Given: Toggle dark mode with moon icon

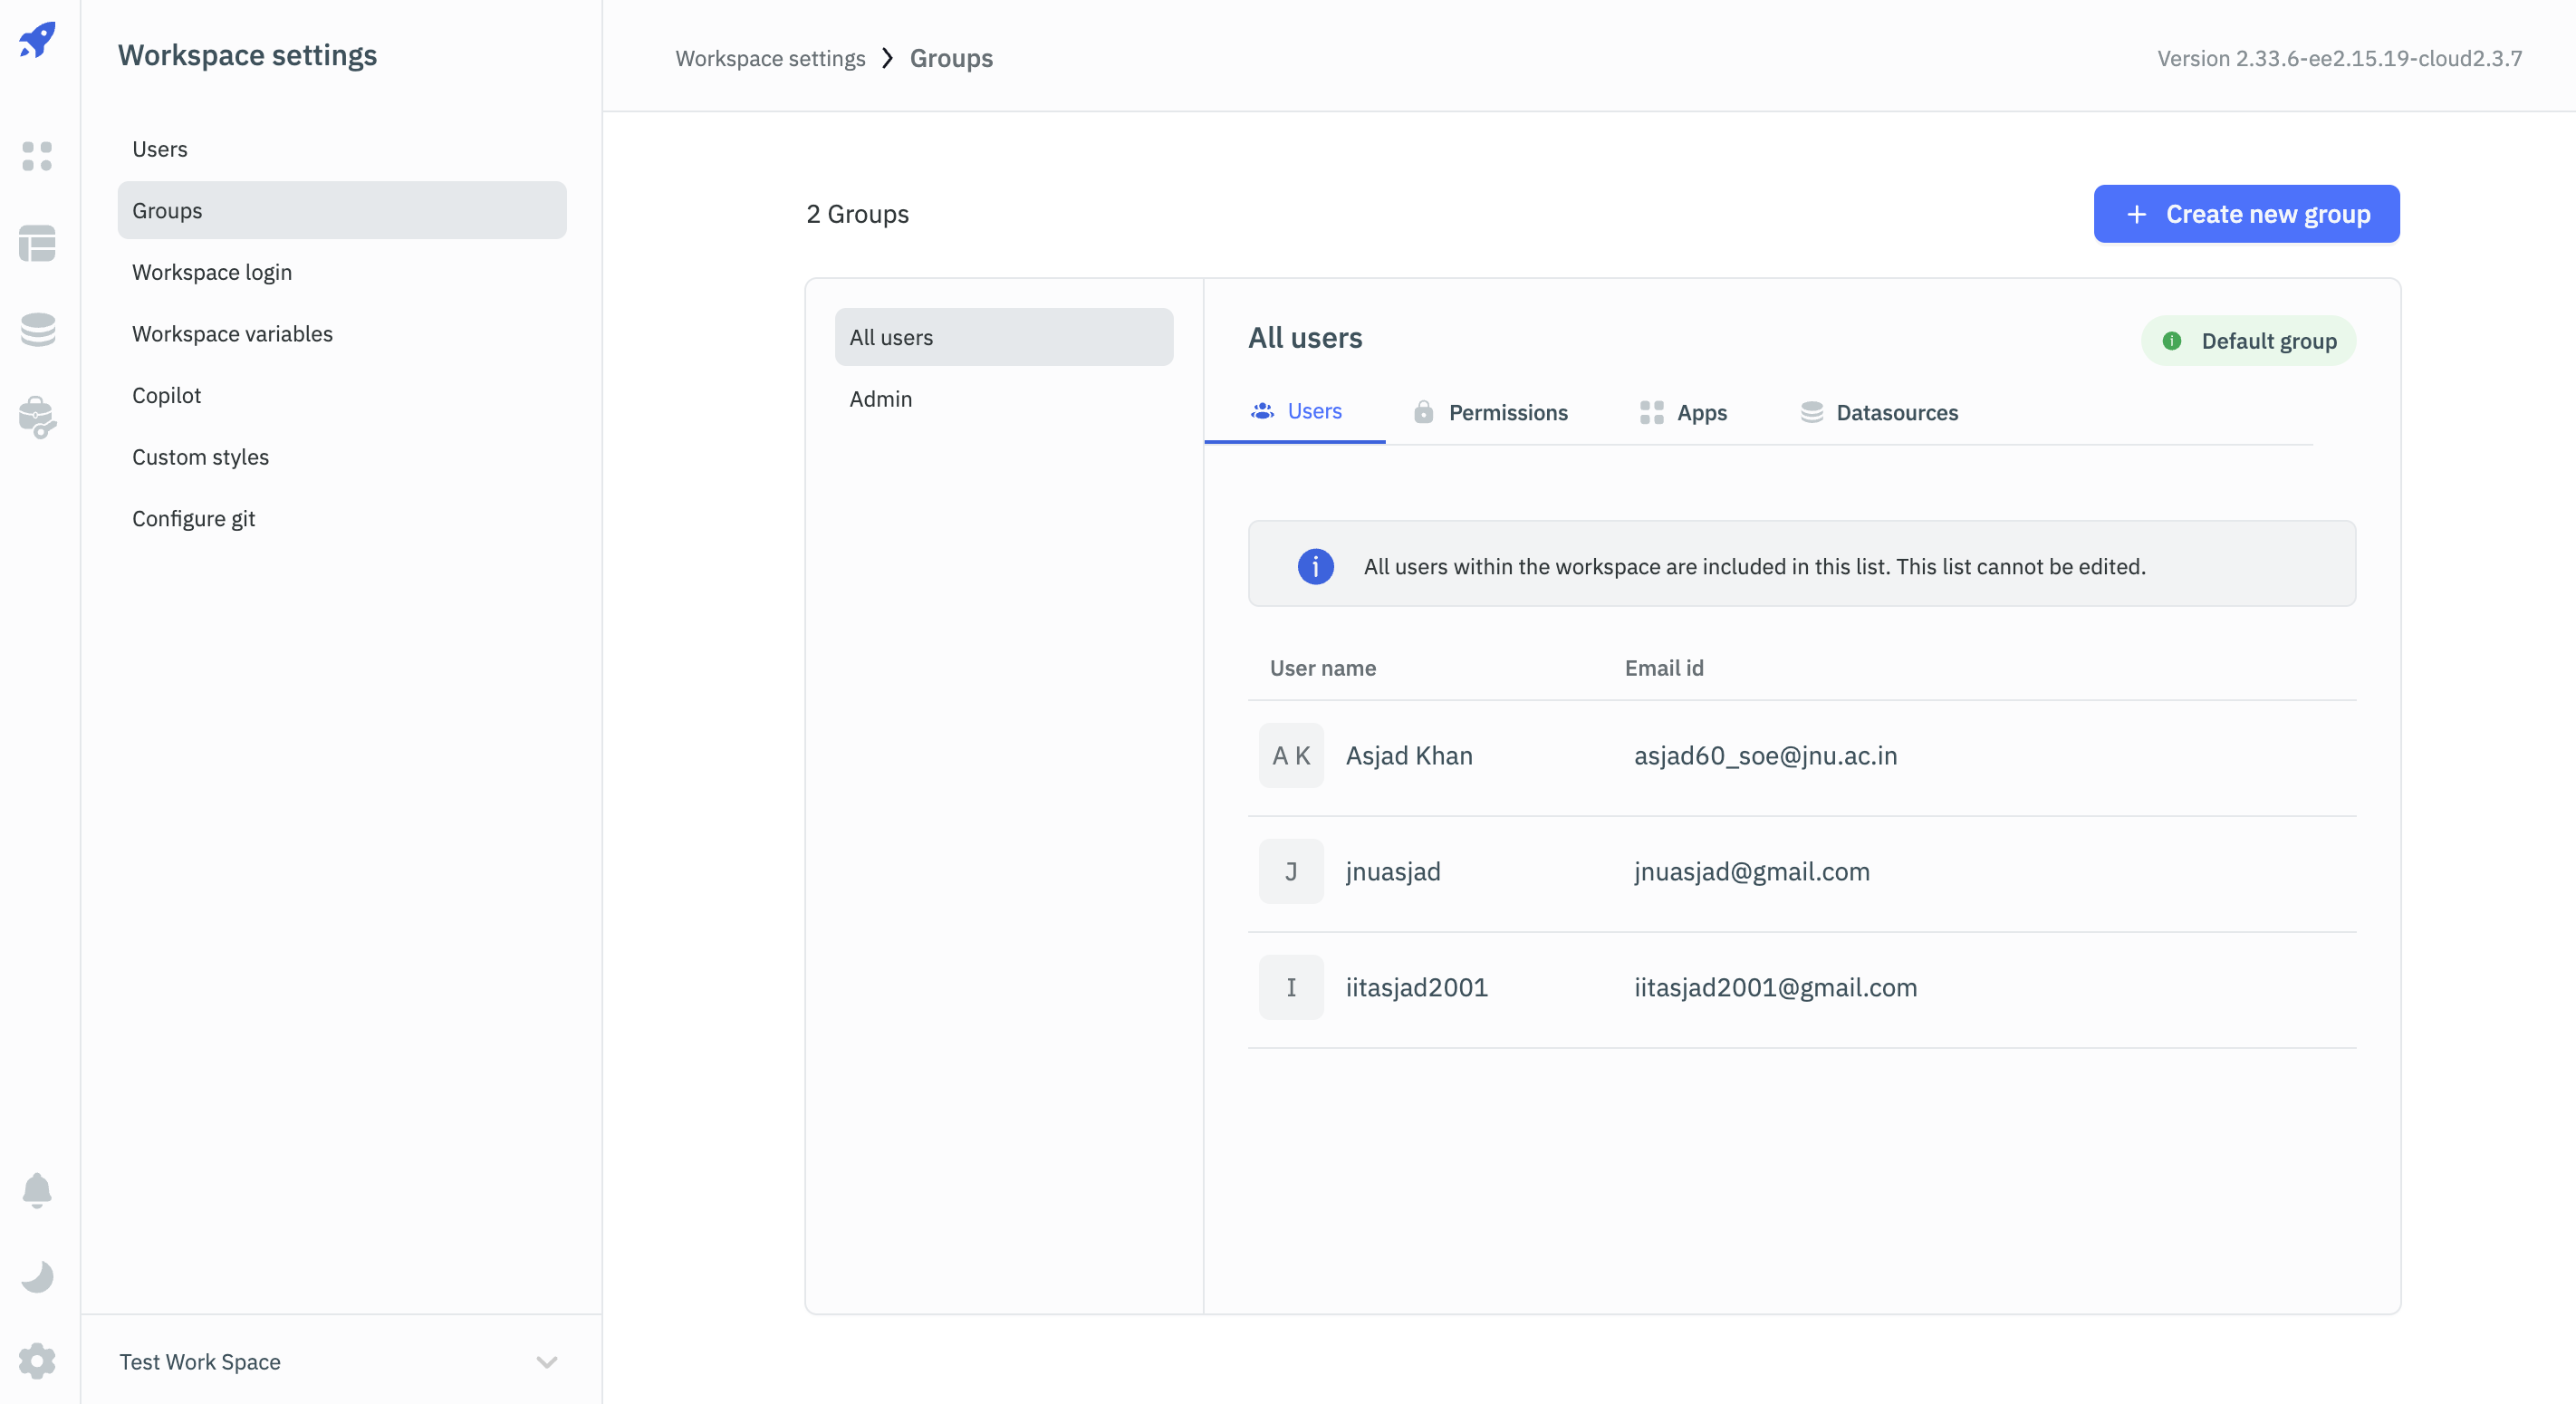Looking at the screenshot, I should [37, 1276].
